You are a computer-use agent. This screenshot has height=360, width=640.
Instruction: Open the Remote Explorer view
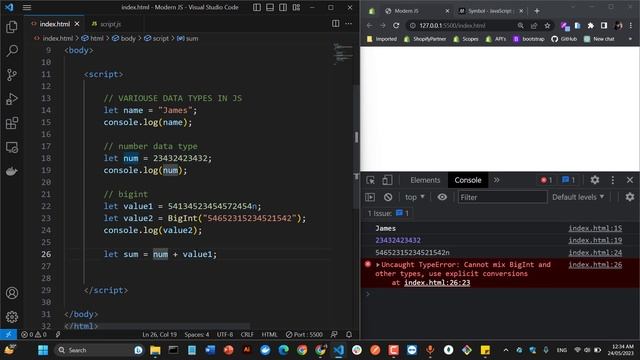click(x=12, y=147)
